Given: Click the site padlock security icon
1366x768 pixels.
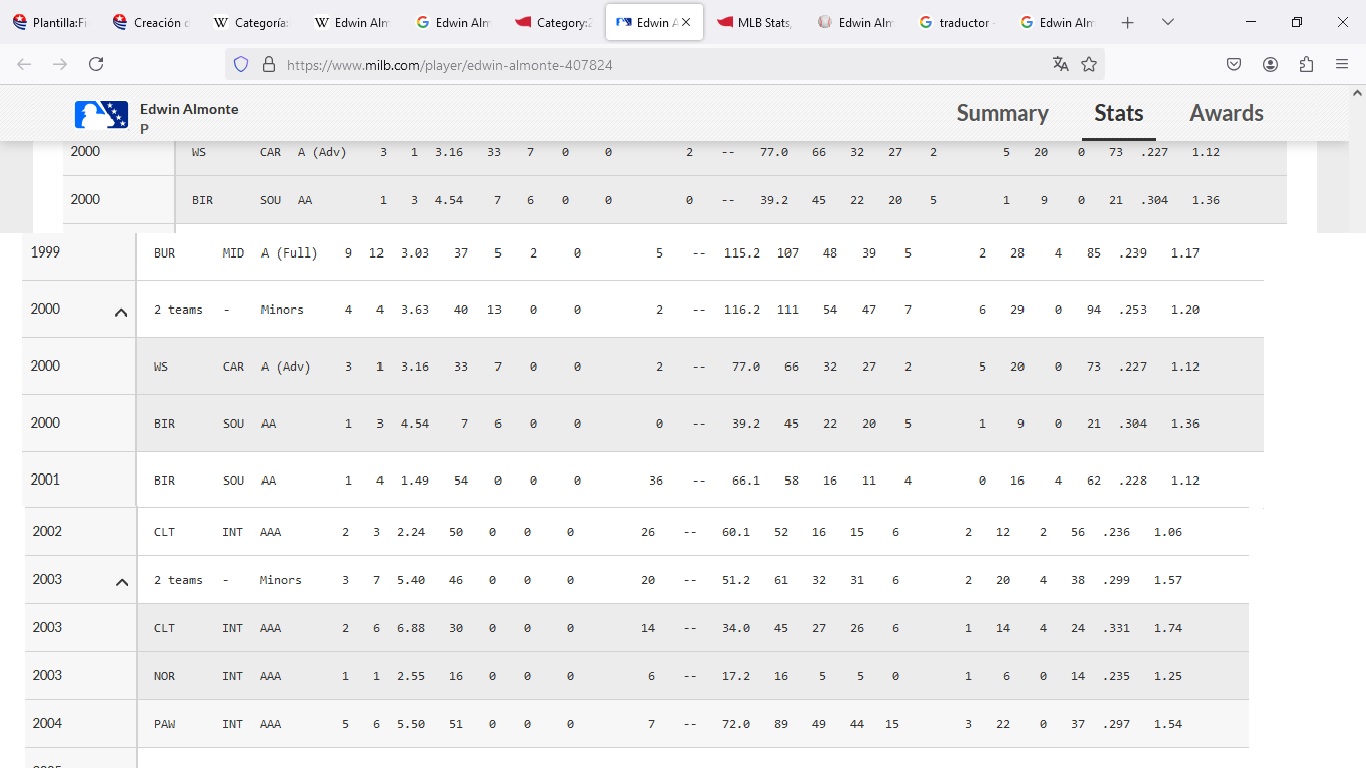Looking at the screenshot, I should click(x=268, y=64).
